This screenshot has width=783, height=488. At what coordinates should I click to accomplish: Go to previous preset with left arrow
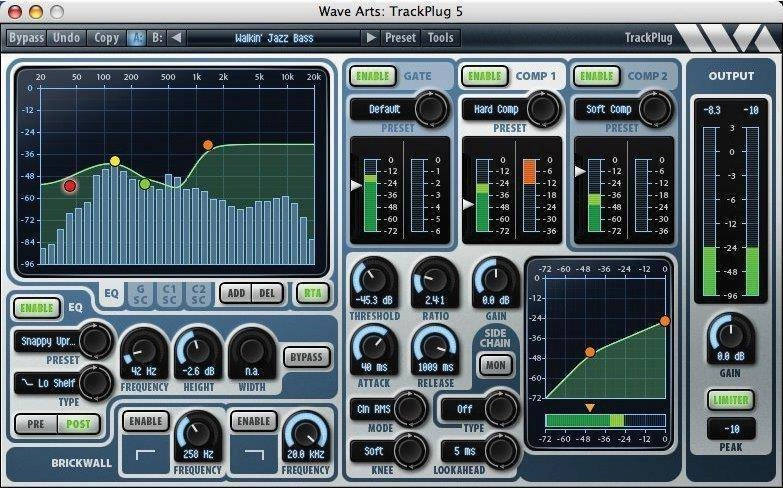tap(176, 38)
